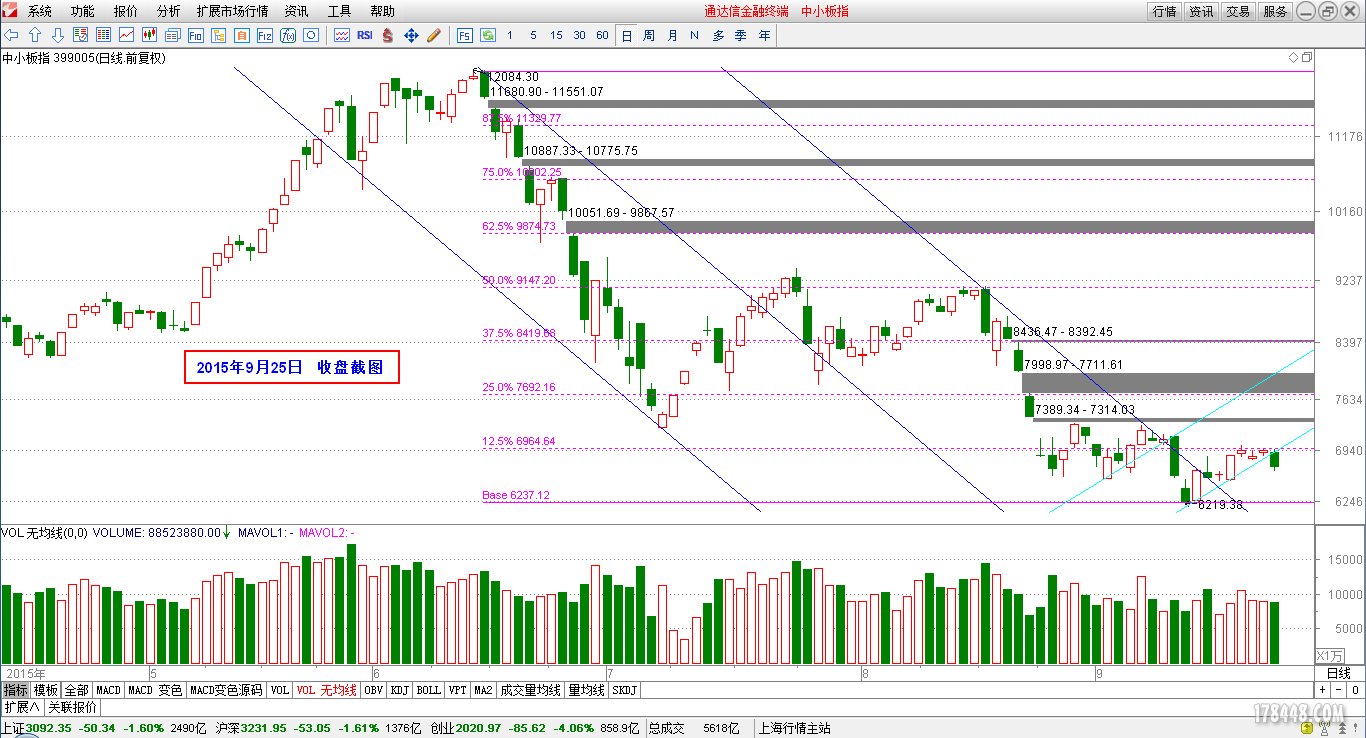Click the 服务 button at top right
Viewport: 1366px width, 738px height.
pyautogui.click(x=1275, y=11)
